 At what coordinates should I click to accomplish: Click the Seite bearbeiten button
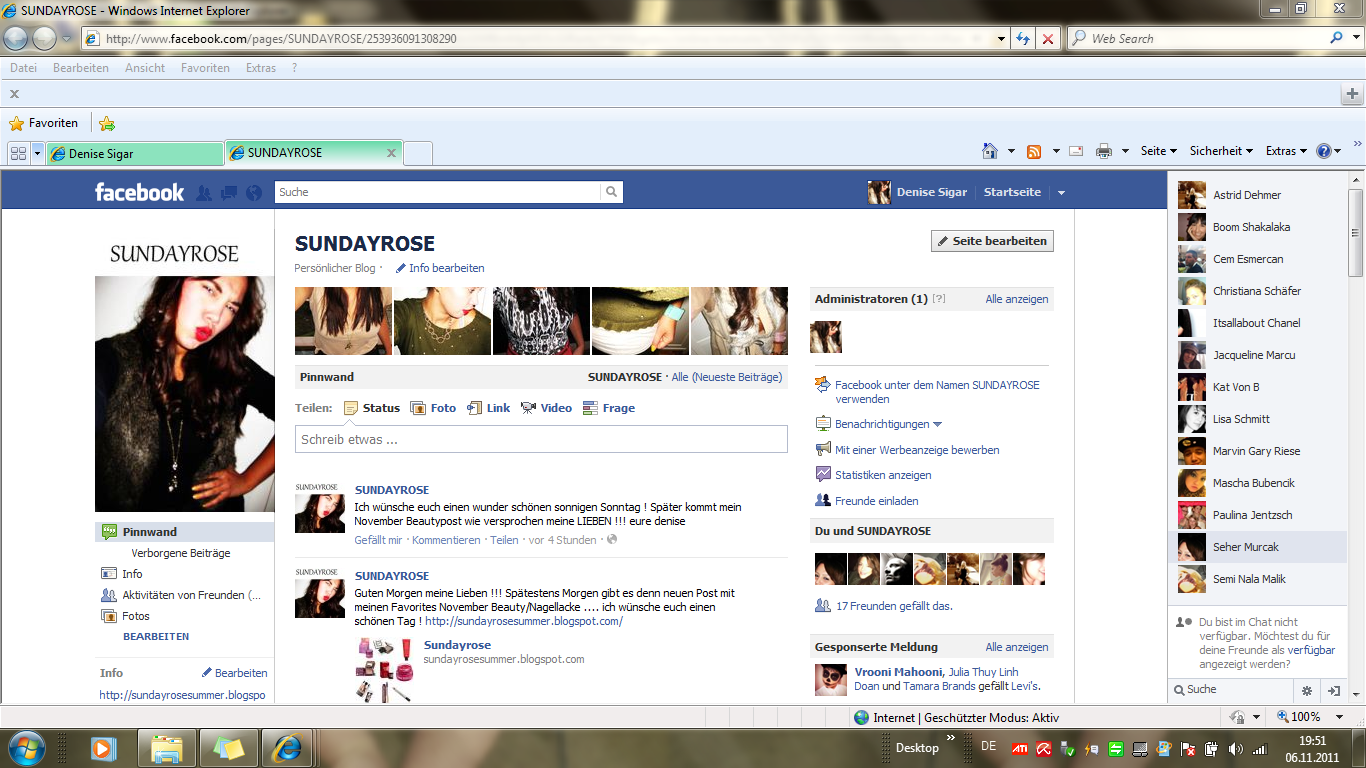[992, 241]
